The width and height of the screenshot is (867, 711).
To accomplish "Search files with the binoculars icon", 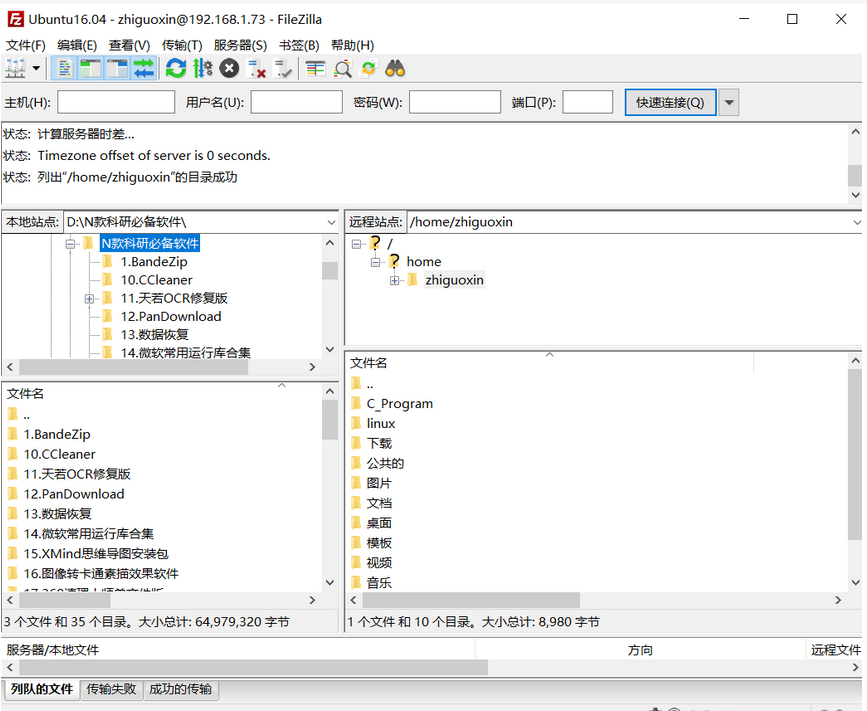I will [x=395, y=69].
